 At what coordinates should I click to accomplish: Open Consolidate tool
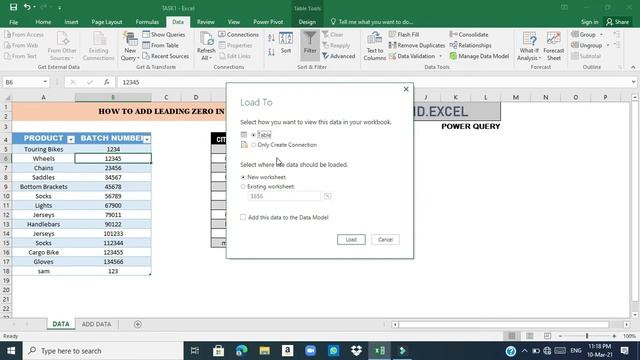click(469, 35)
